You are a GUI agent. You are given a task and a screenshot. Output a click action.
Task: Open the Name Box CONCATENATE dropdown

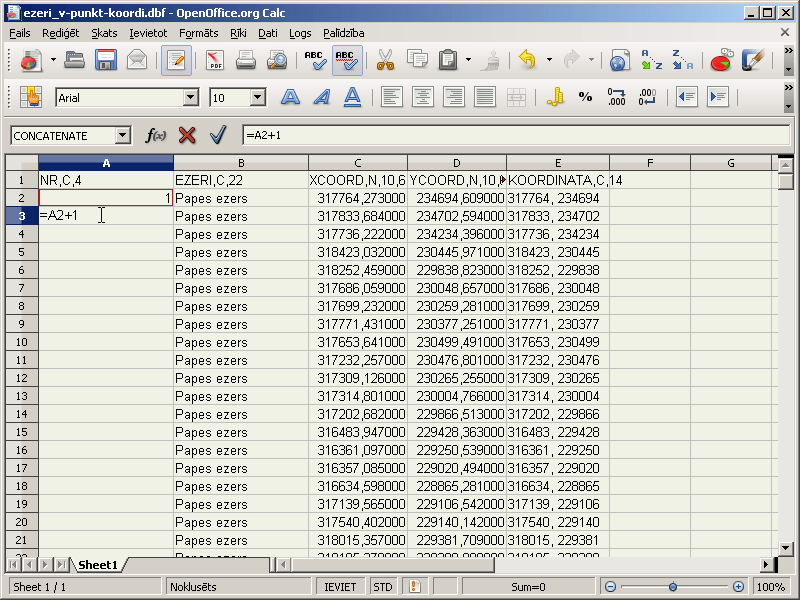(x=122, y=136)
